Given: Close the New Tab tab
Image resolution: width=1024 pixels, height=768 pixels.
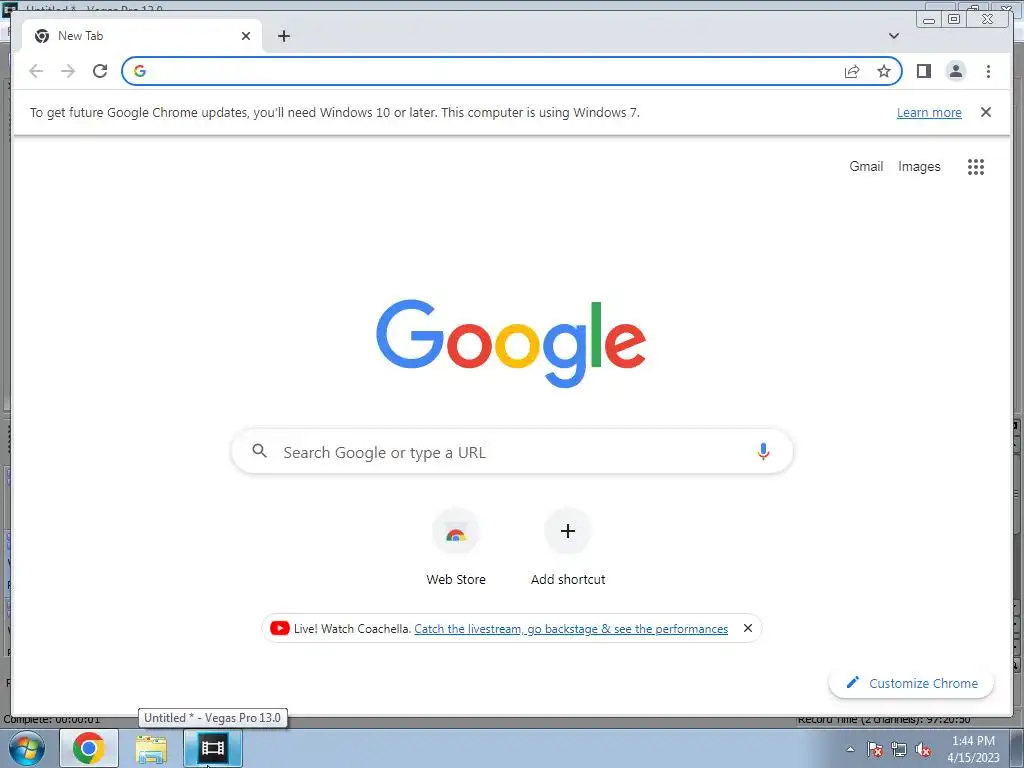Looking at the screenshot, I should pos(246,36).
